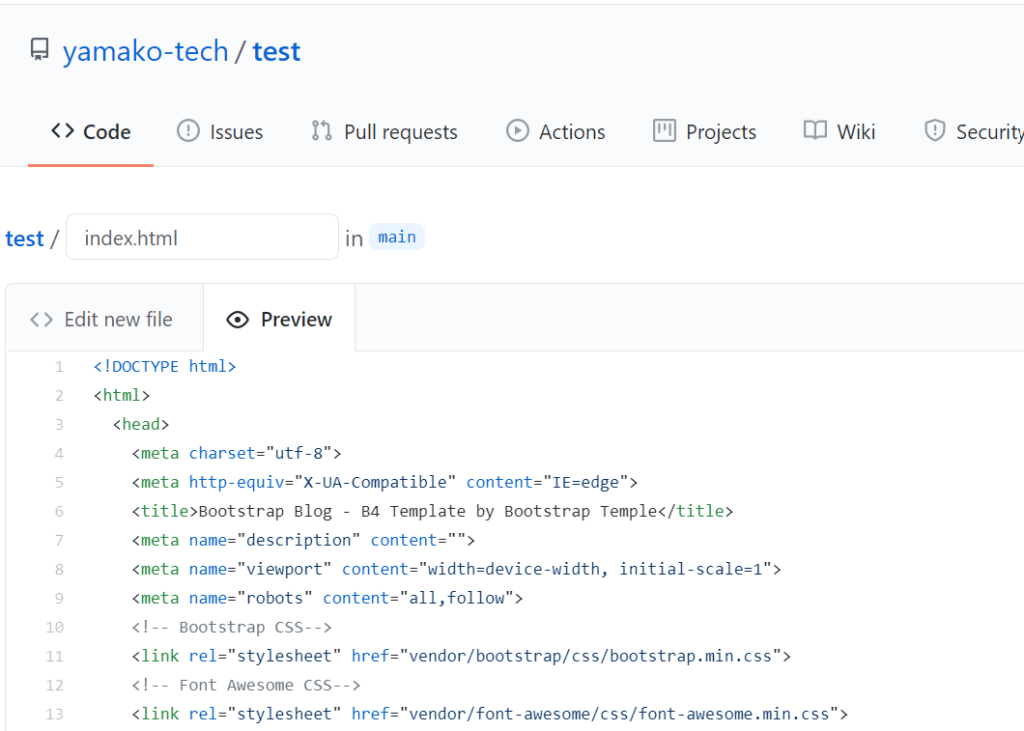This screenshot has width=1024, height=731.
Task: Click the Bootstrap CSS comment line
Action: coord(232,627)
